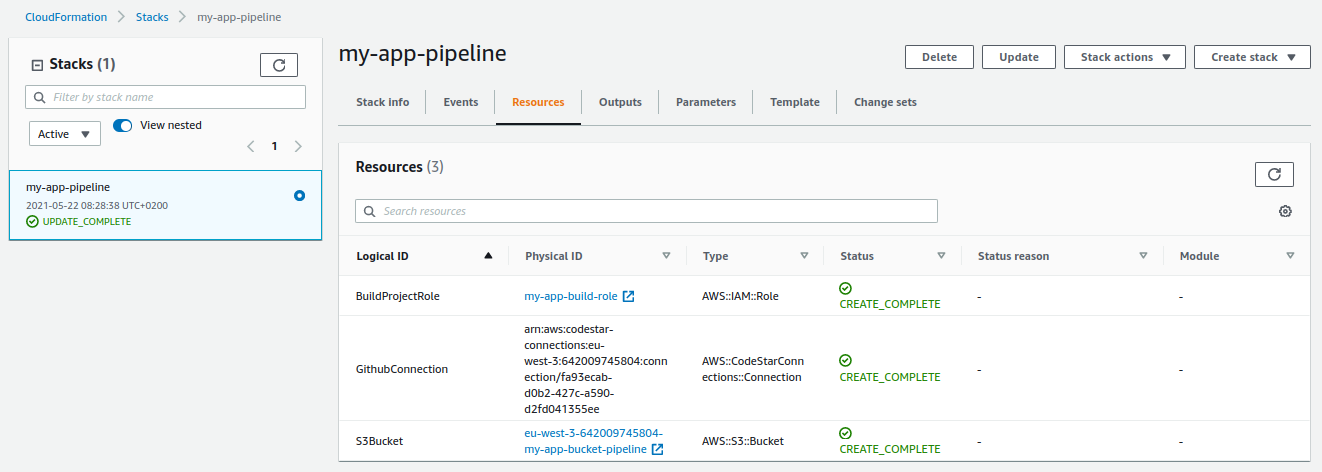Screen dimensions: 1322x472
Task: Click the Search resources field
Action: (x=646, y=211)
